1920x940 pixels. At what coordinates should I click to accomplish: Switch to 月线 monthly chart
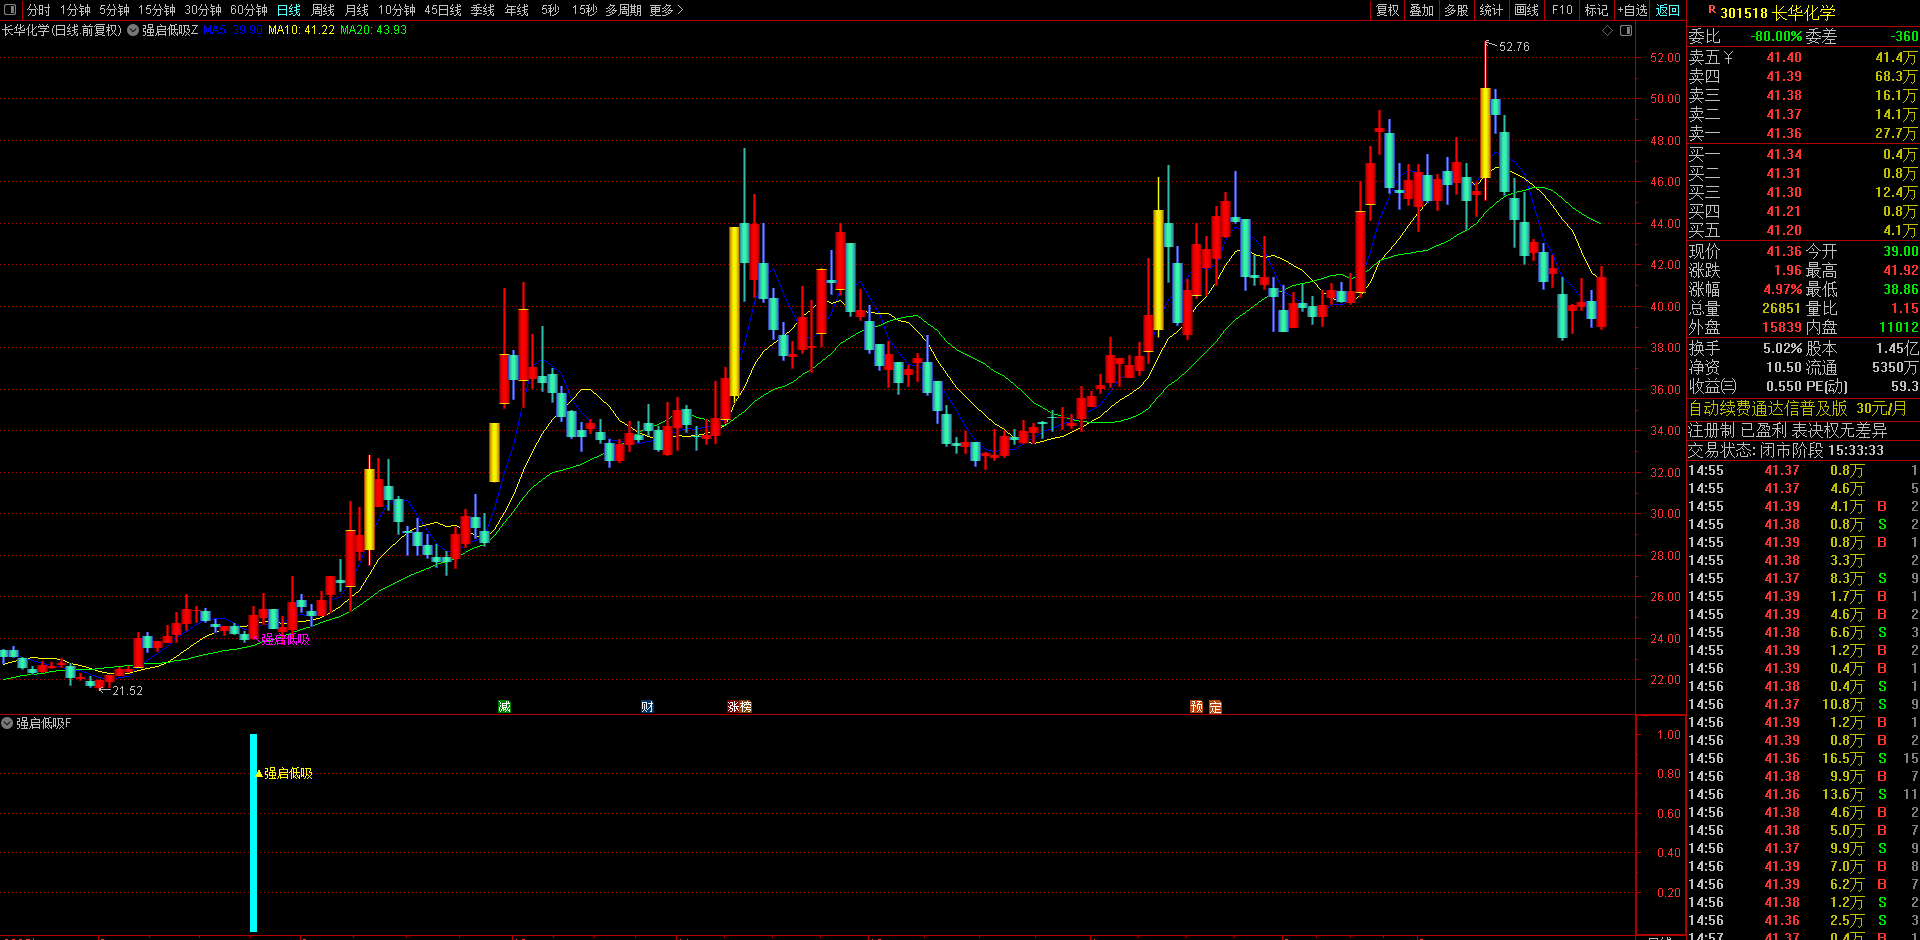(x=357, y=10)
